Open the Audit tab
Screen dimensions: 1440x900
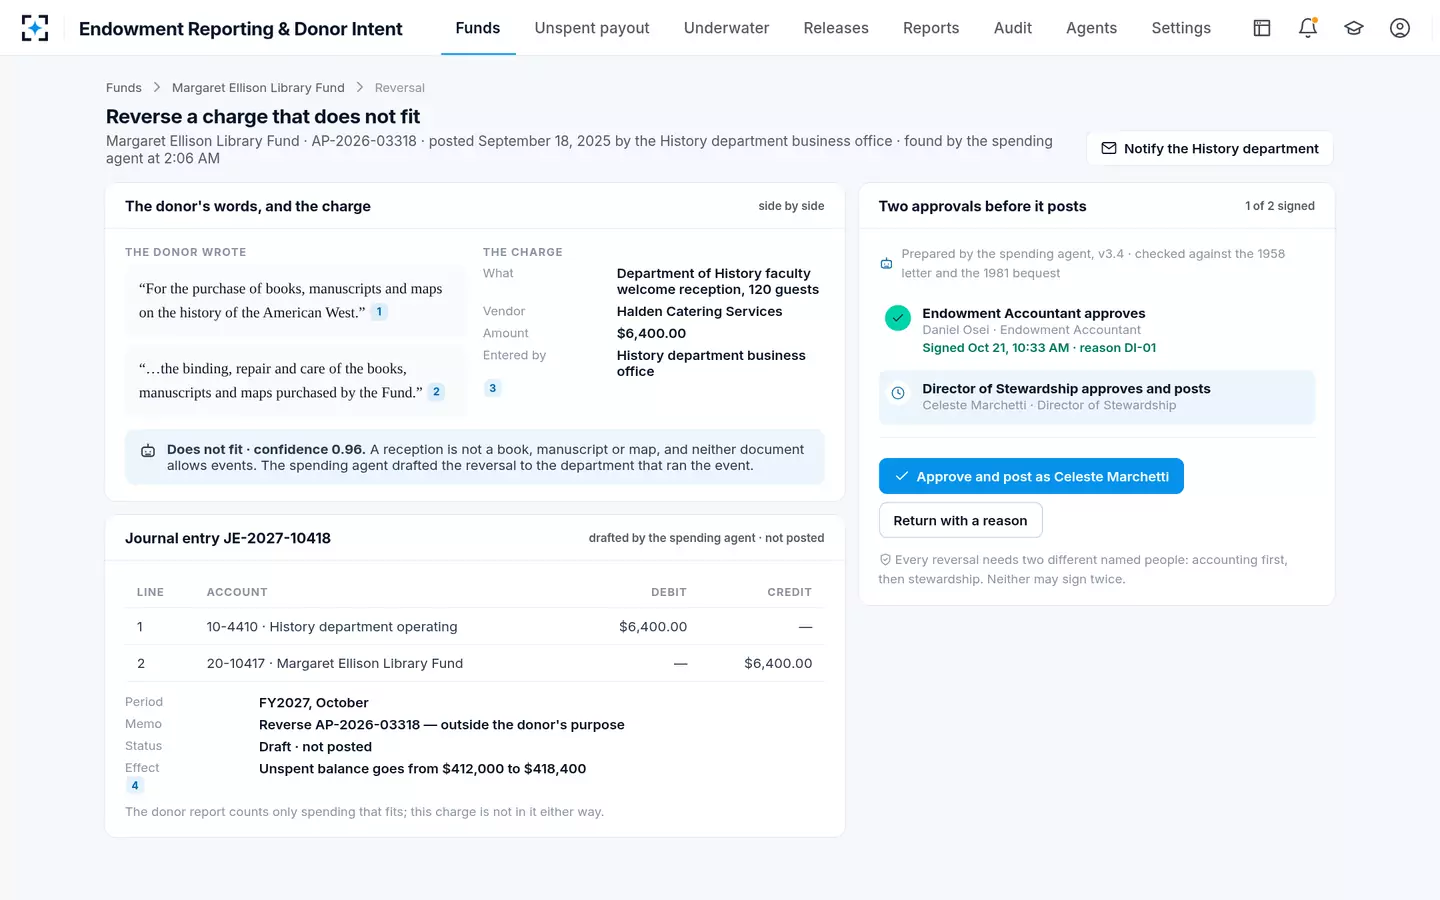coord(1013,28)
